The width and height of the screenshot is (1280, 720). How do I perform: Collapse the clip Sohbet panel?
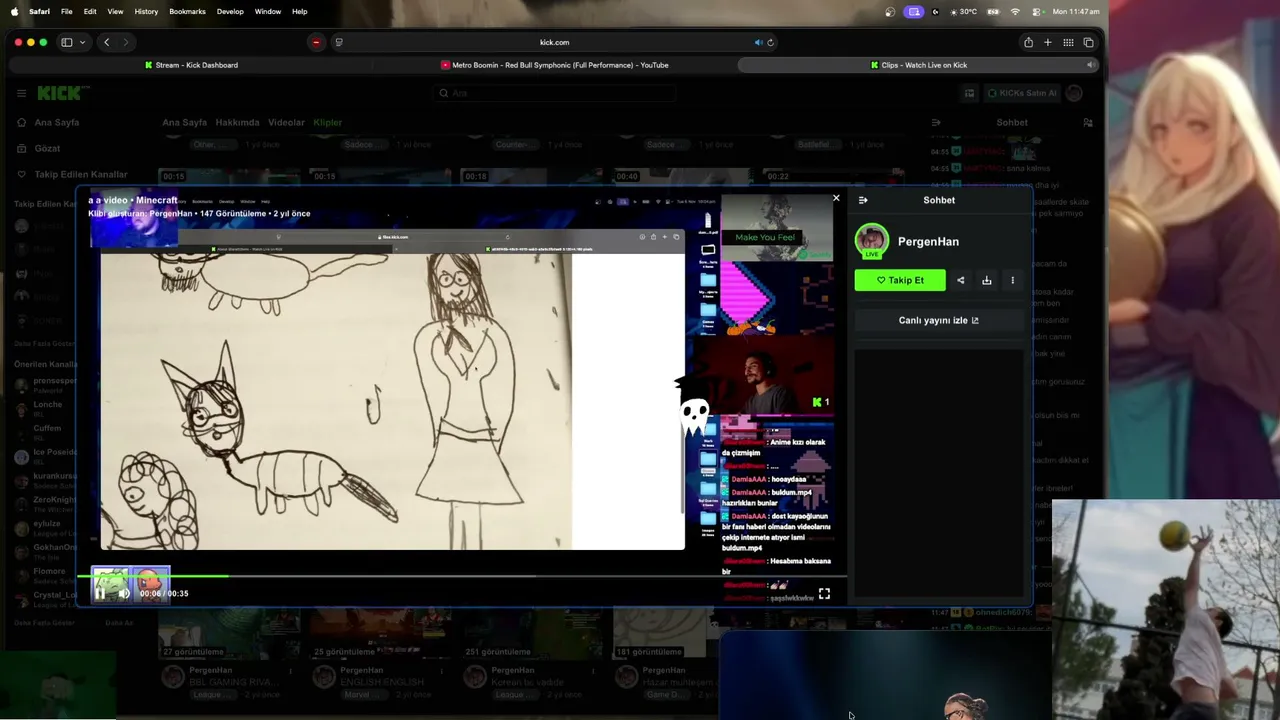(x=863, y=200)
